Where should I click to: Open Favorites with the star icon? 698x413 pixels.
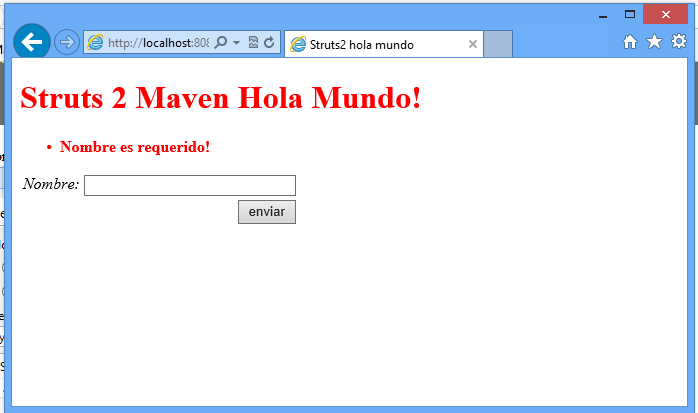654,41
